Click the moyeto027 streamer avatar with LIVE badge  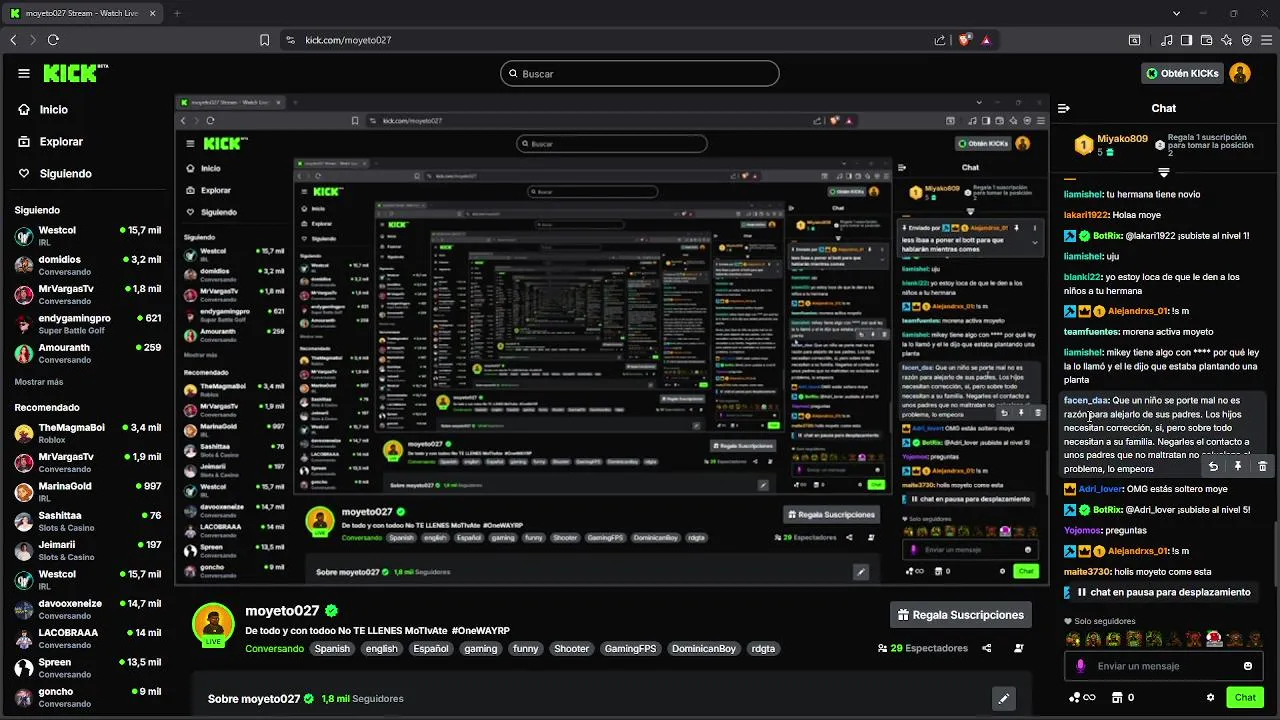tap(213, 626)
